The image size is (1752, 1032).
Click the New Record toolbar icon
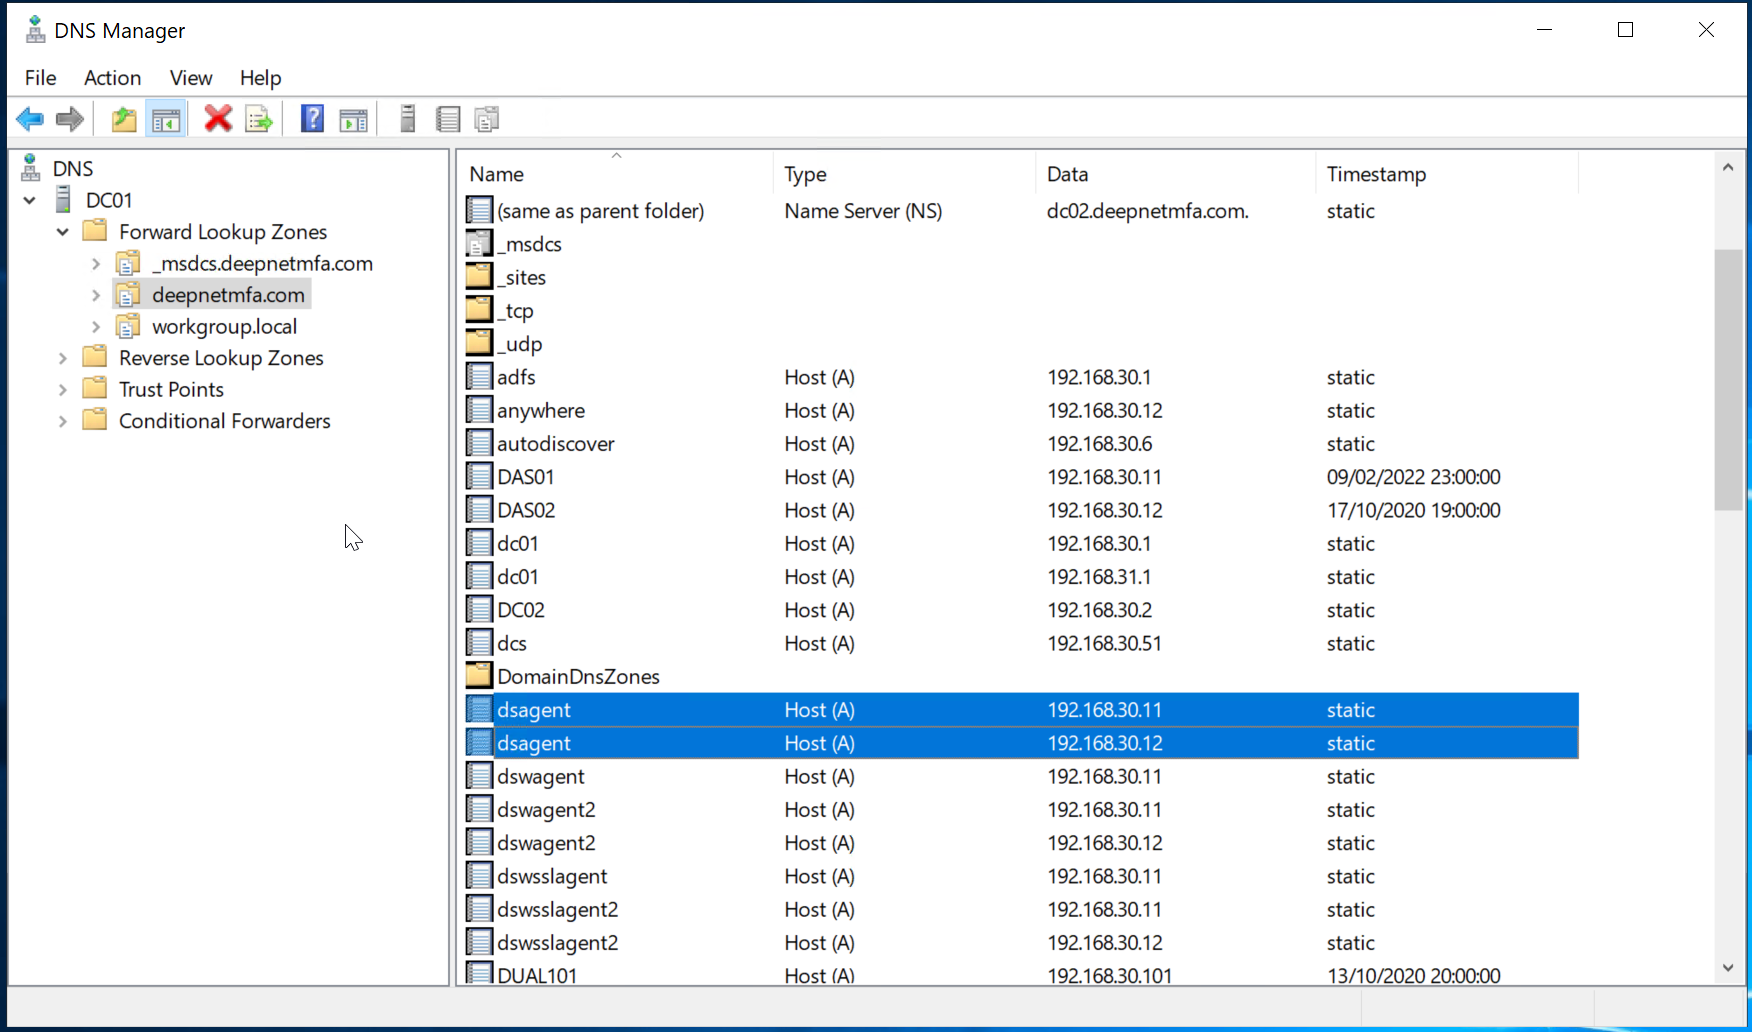pos(448,120)
